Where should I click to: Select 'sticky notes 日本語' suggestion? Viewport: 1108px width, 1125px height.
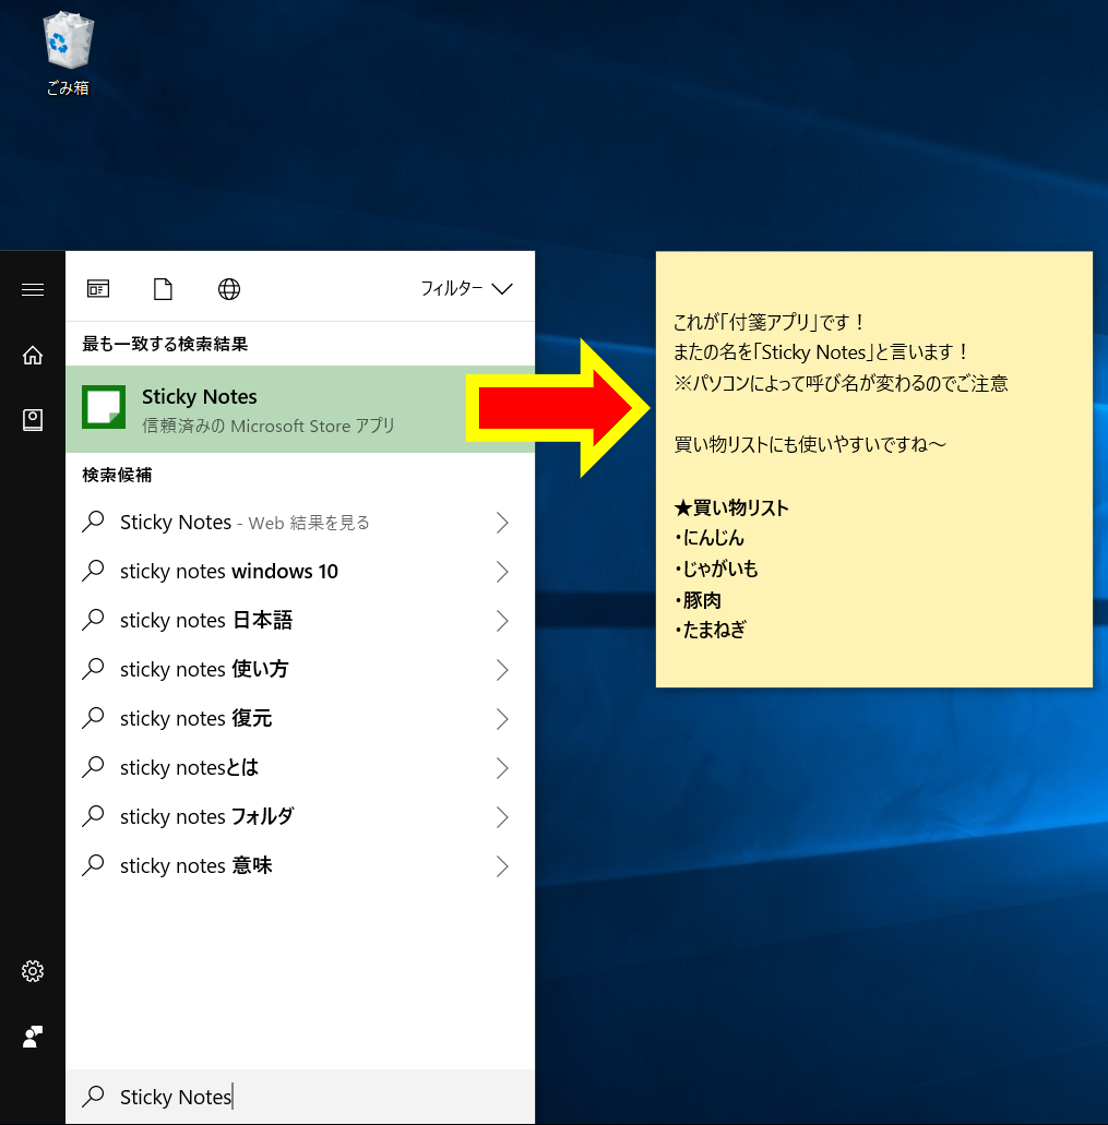coord(300,620)
